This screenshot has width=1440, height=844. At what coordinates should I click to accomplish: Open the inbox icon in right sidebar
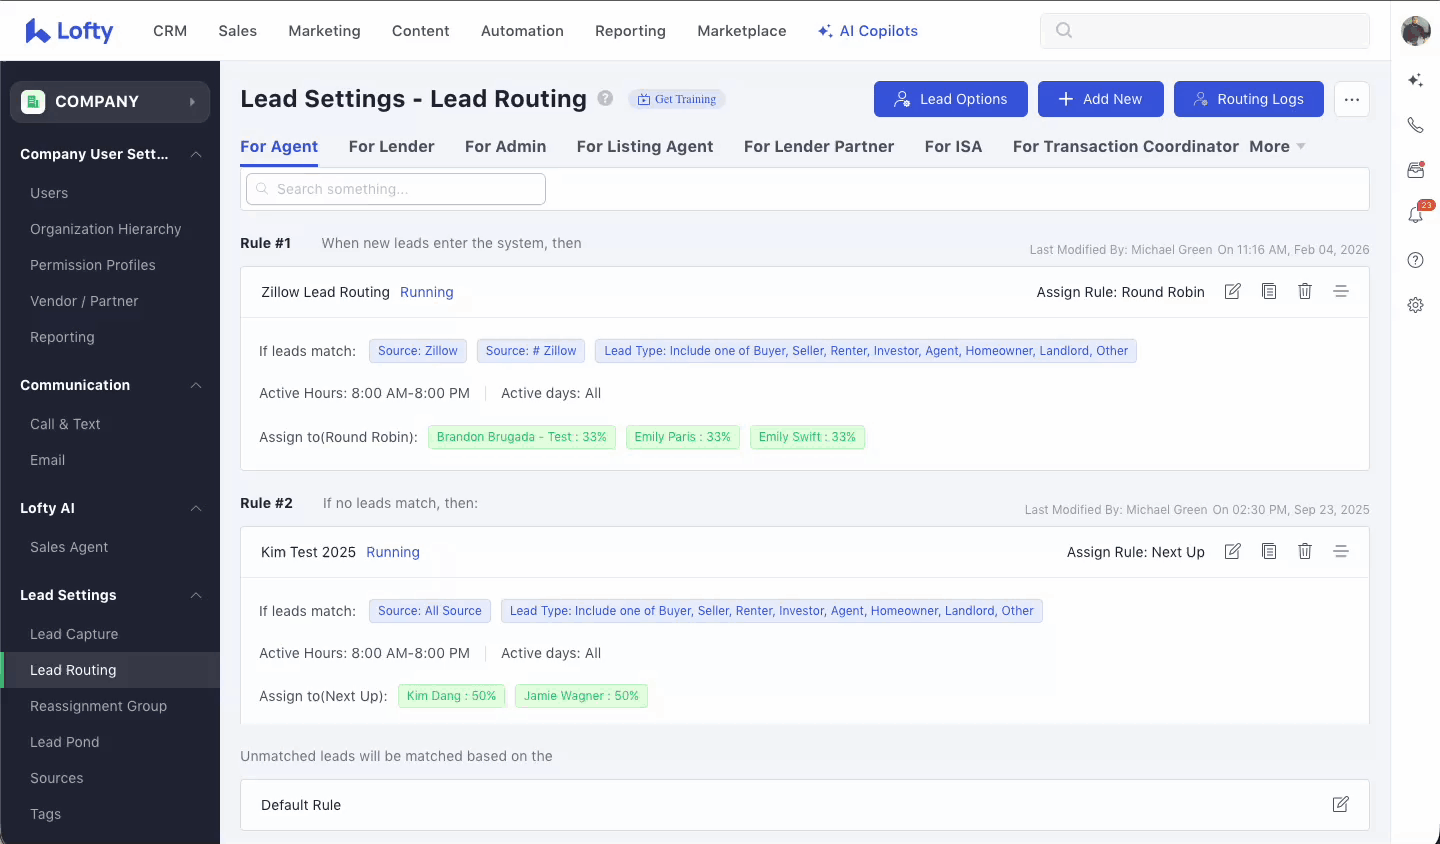pos(1415,170)
